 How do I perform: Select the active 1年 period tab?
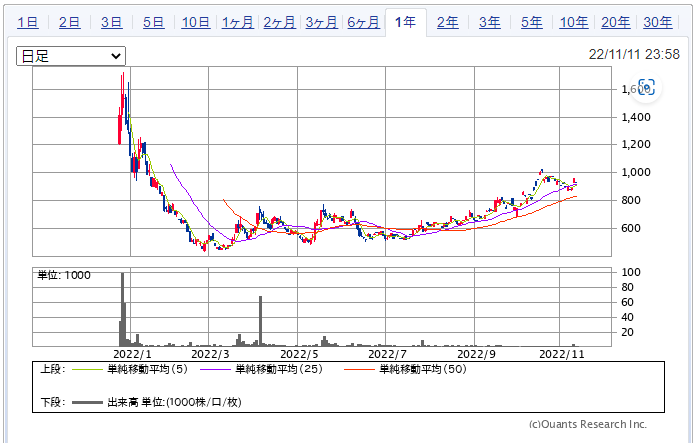[405, 22]
